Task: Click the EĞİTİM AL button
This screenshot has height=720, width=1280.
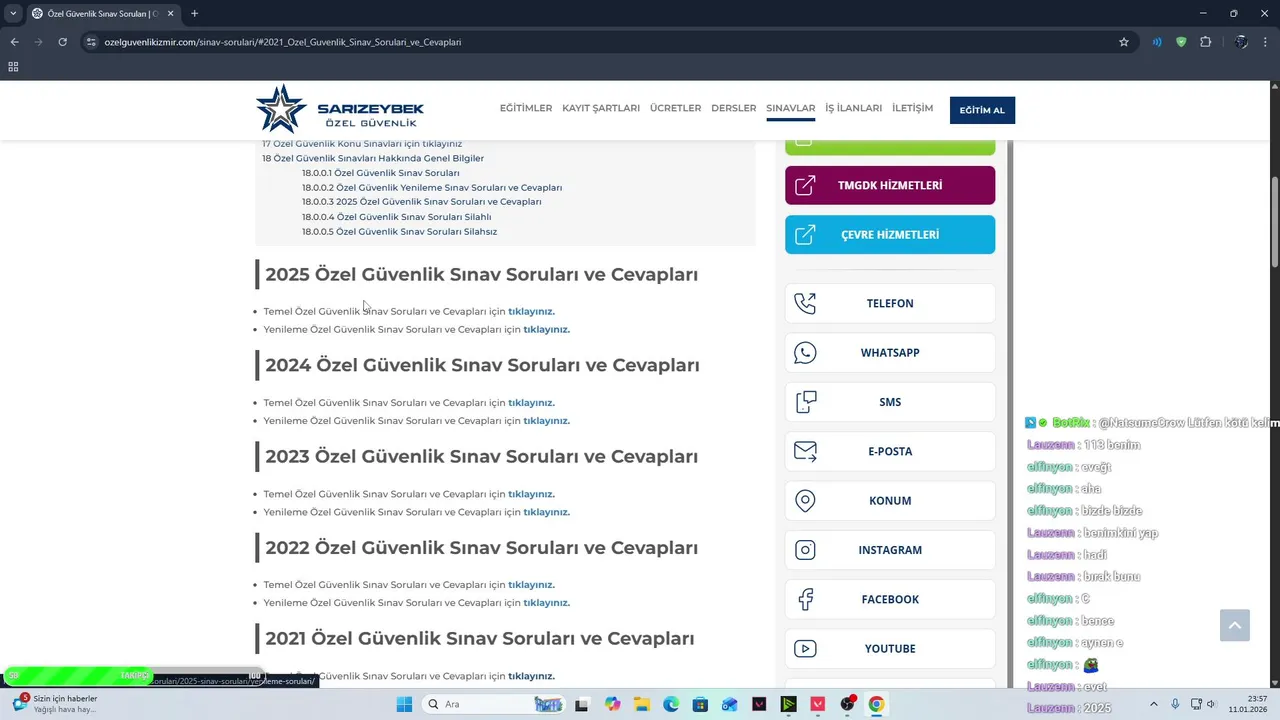Action: point(982,110)
